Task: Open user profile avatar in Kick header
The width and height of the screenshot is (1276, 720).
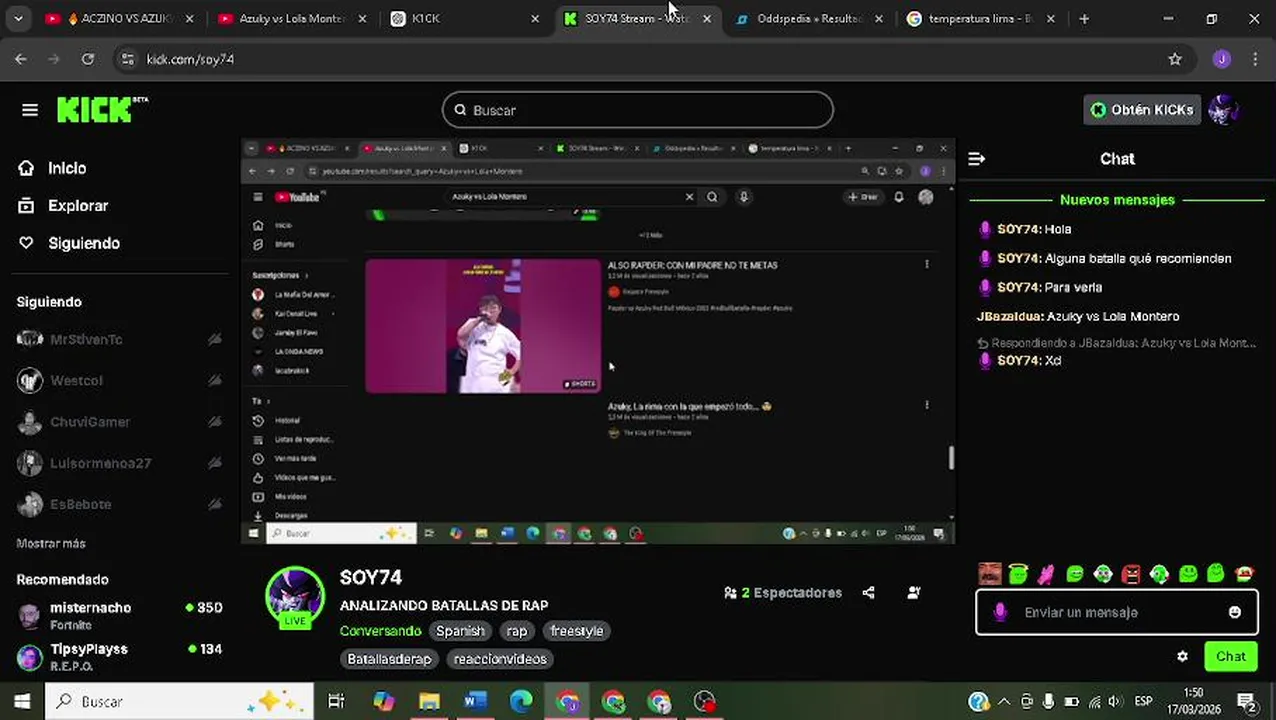Action: (x=1224, y=110)
